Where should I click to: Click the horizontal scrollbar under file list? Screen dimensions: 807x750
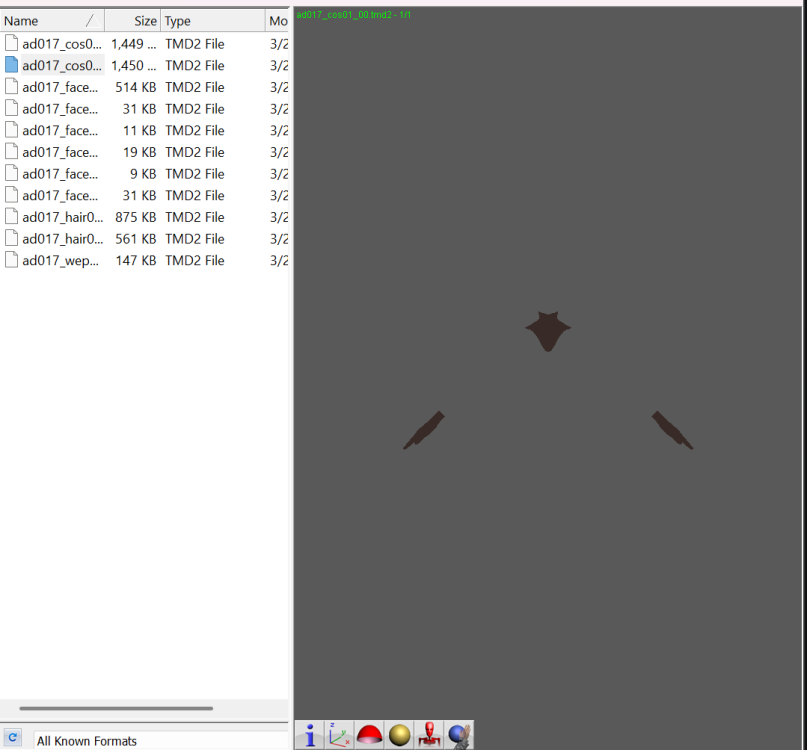pyautogui.click(x=116, y=708)
